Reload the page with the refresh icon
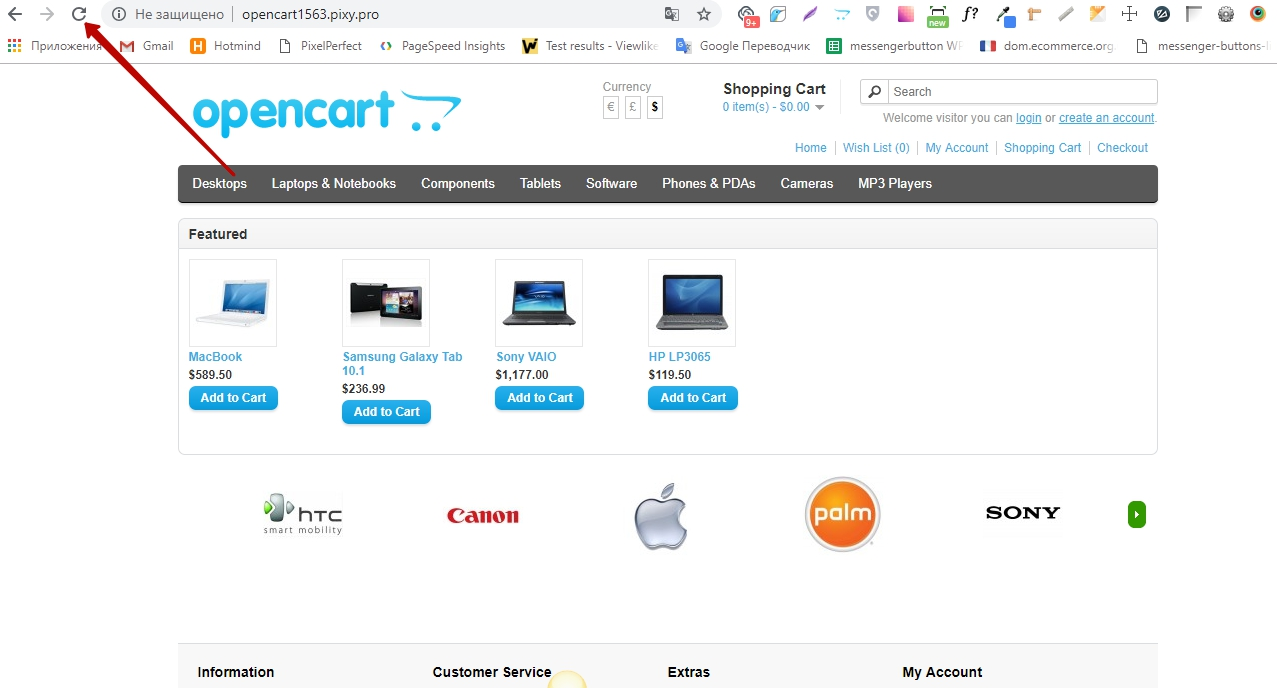The width and height of the screenshot is (1277, 688). click(79, 14)
